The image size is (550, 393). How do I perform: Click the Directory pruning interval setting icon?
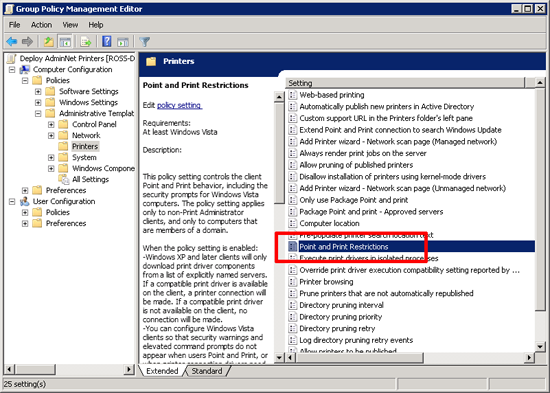292,305
